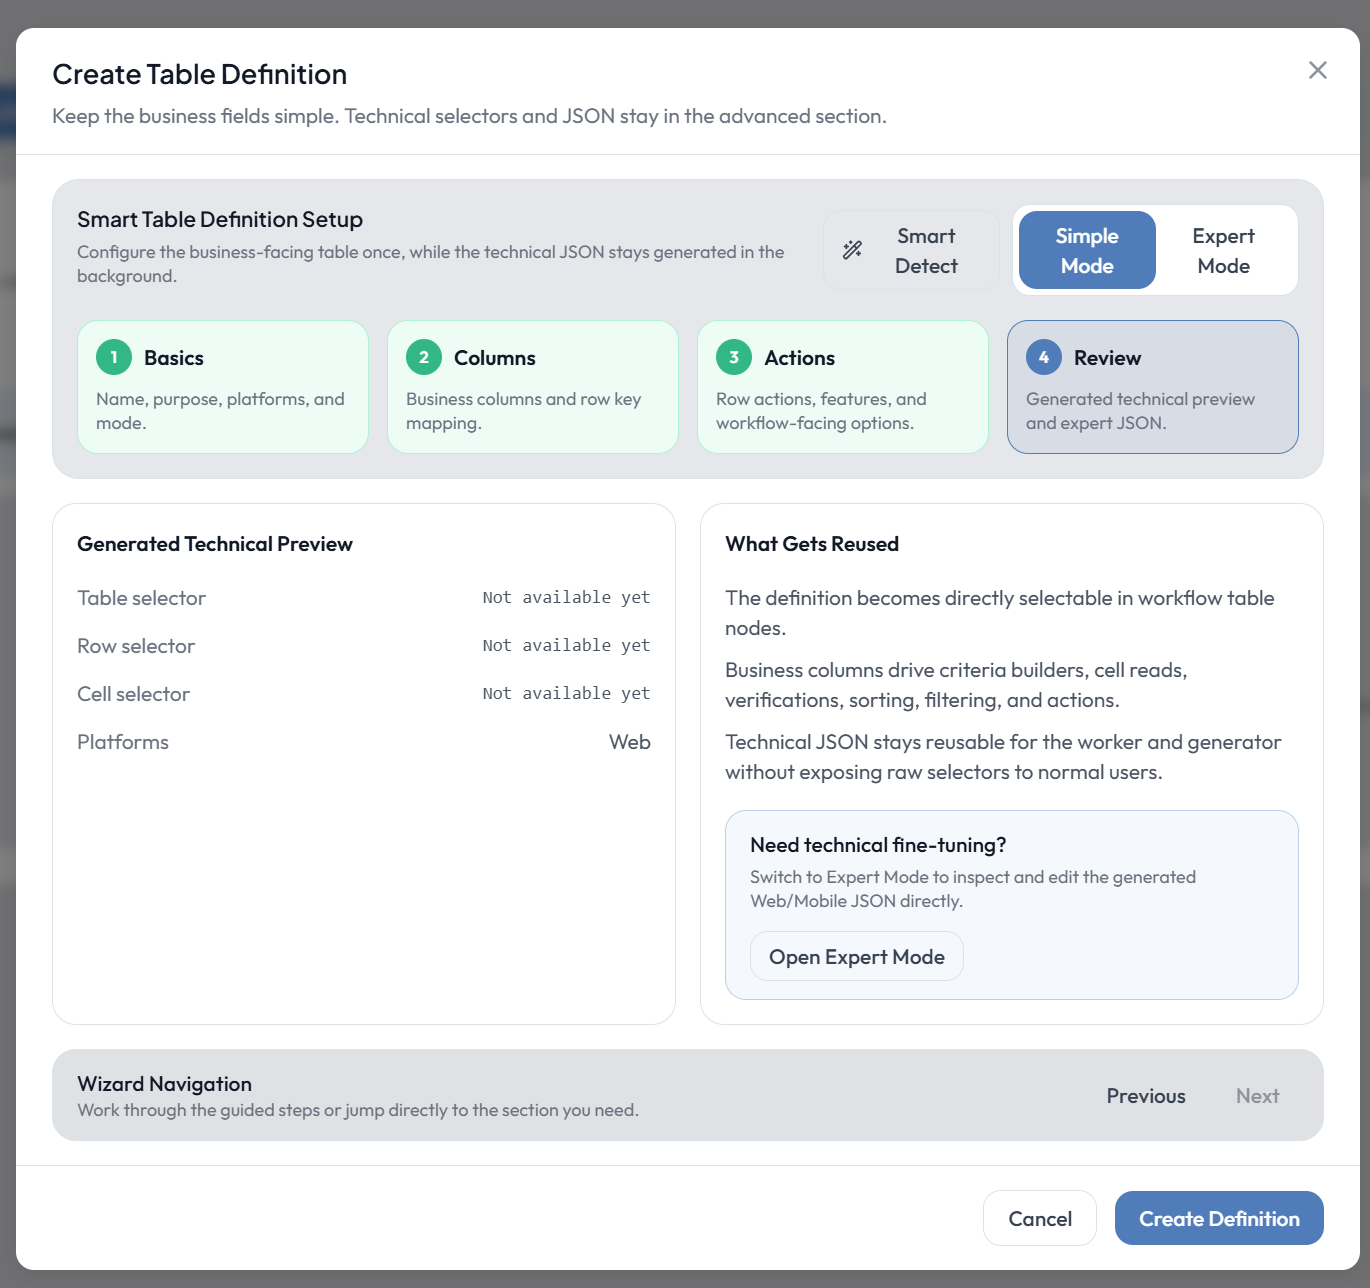1370x1288 pixels.
Task: Go to step 4 Review
Action: 1153,387
